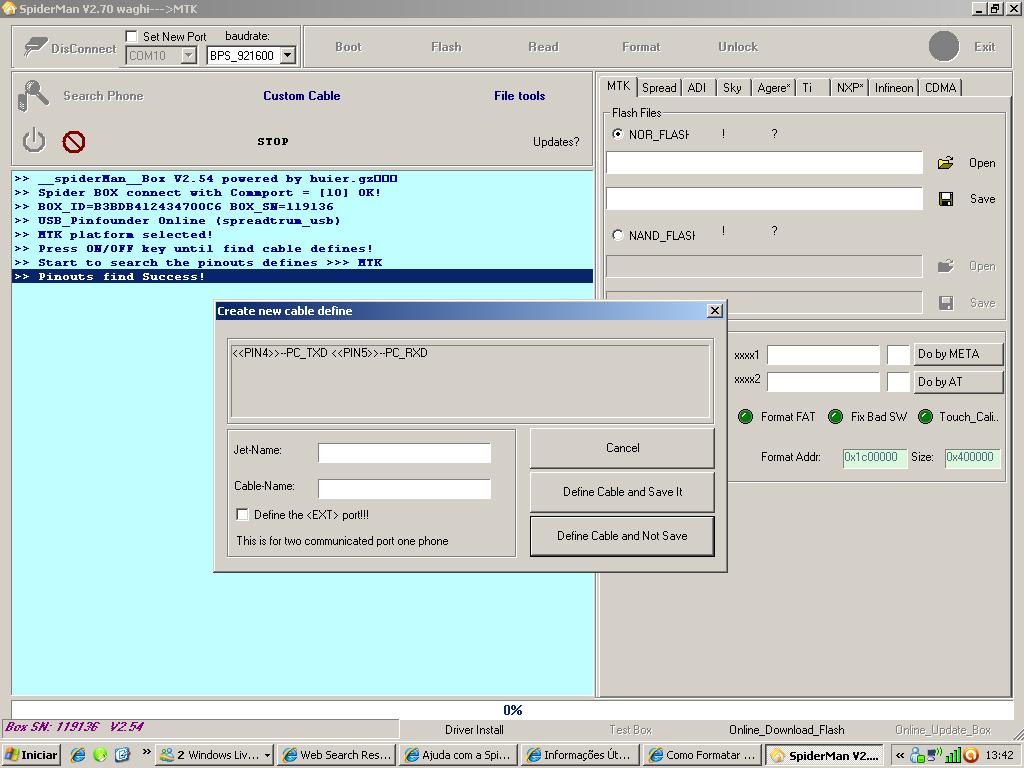Click the red prohibition stop icon
This screenshot has width=1024, height=768.
pos(74,142)
